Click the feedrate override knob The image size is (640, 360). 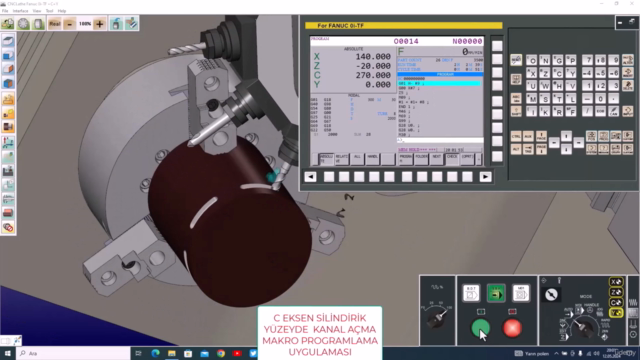436,319
